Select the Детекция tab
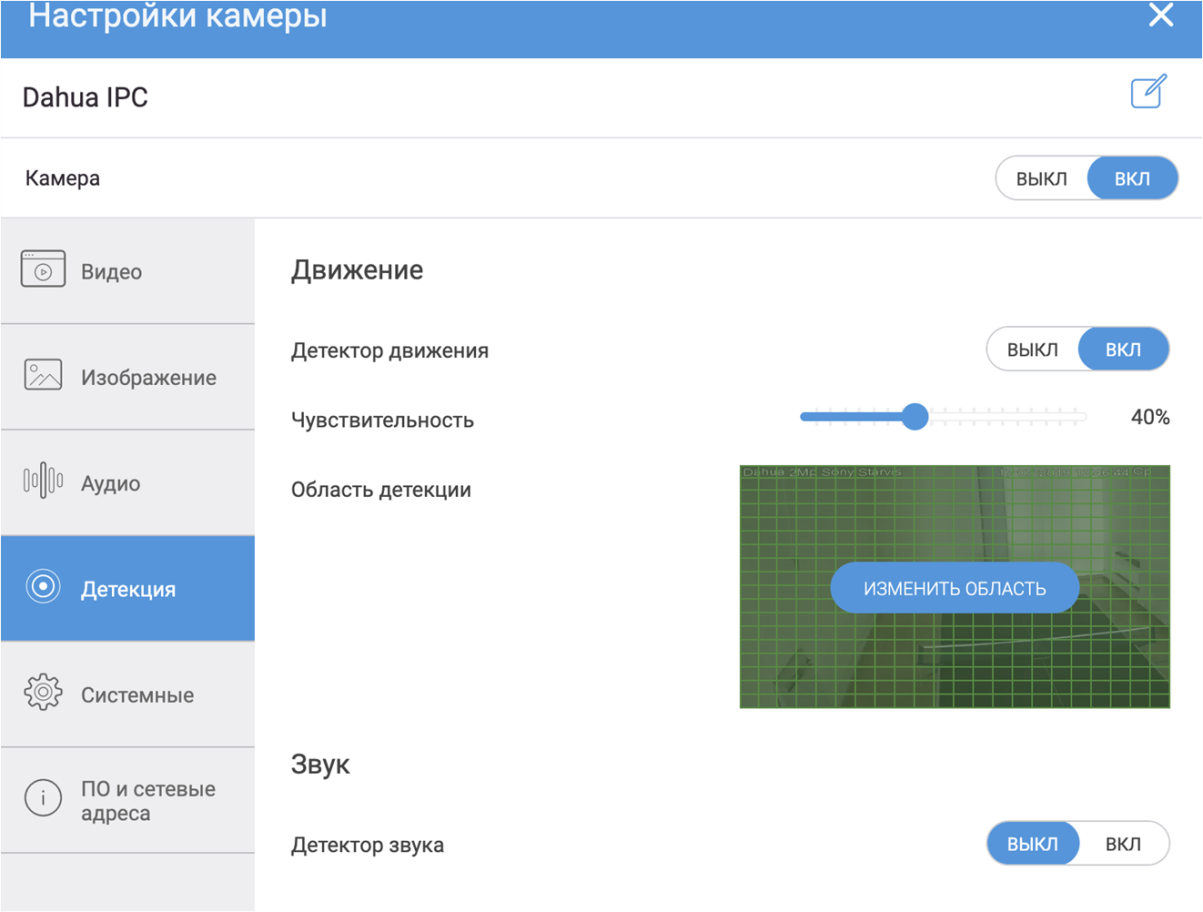 (x=127, y=588)
